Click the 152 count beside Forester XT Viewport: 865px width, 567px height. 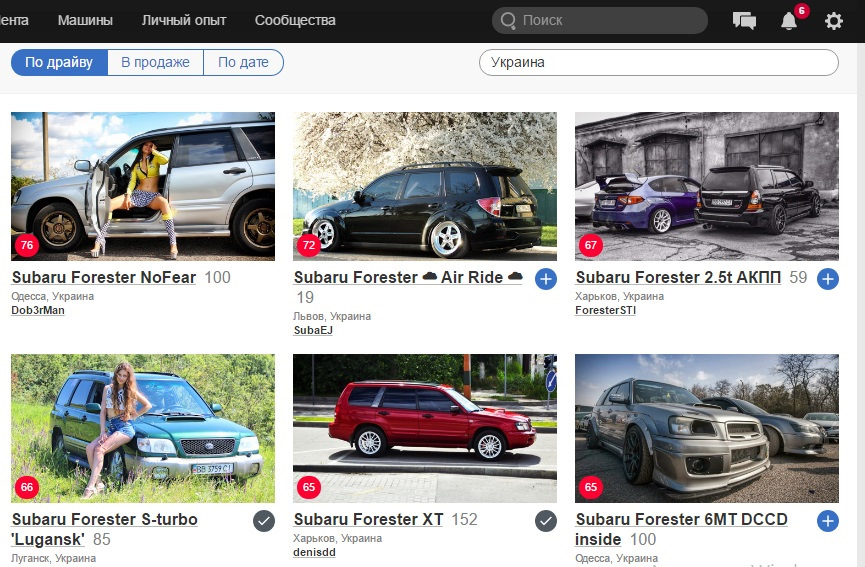[x=464, y=520]
